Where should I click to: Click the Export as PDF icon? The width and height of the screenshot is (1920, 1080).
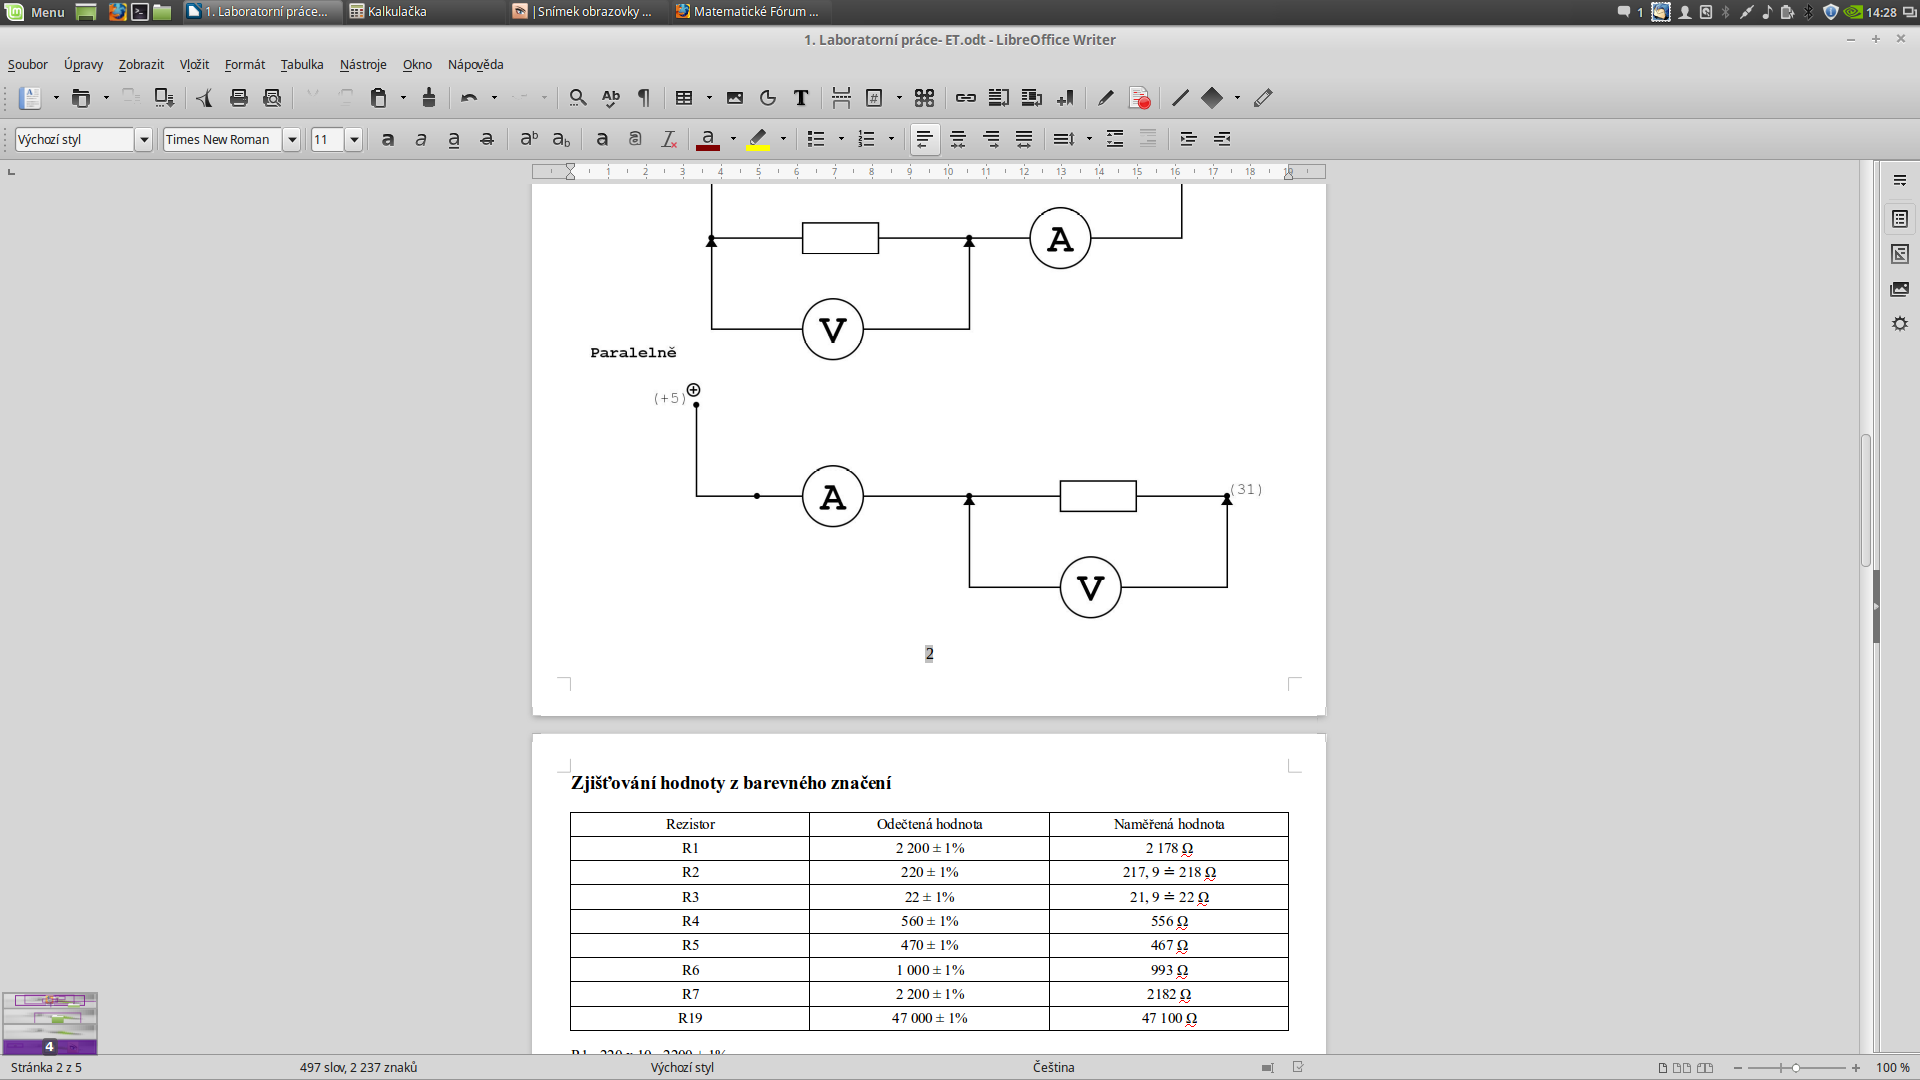pyautogui.click(x=204, y=98)
